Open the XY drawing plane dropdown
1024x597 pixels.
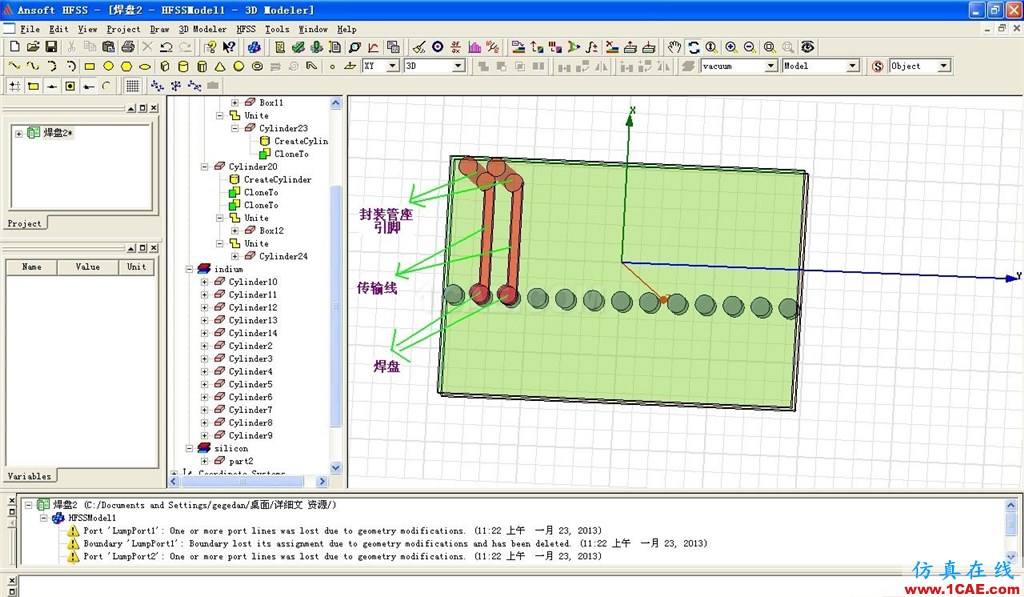[392, 66]
